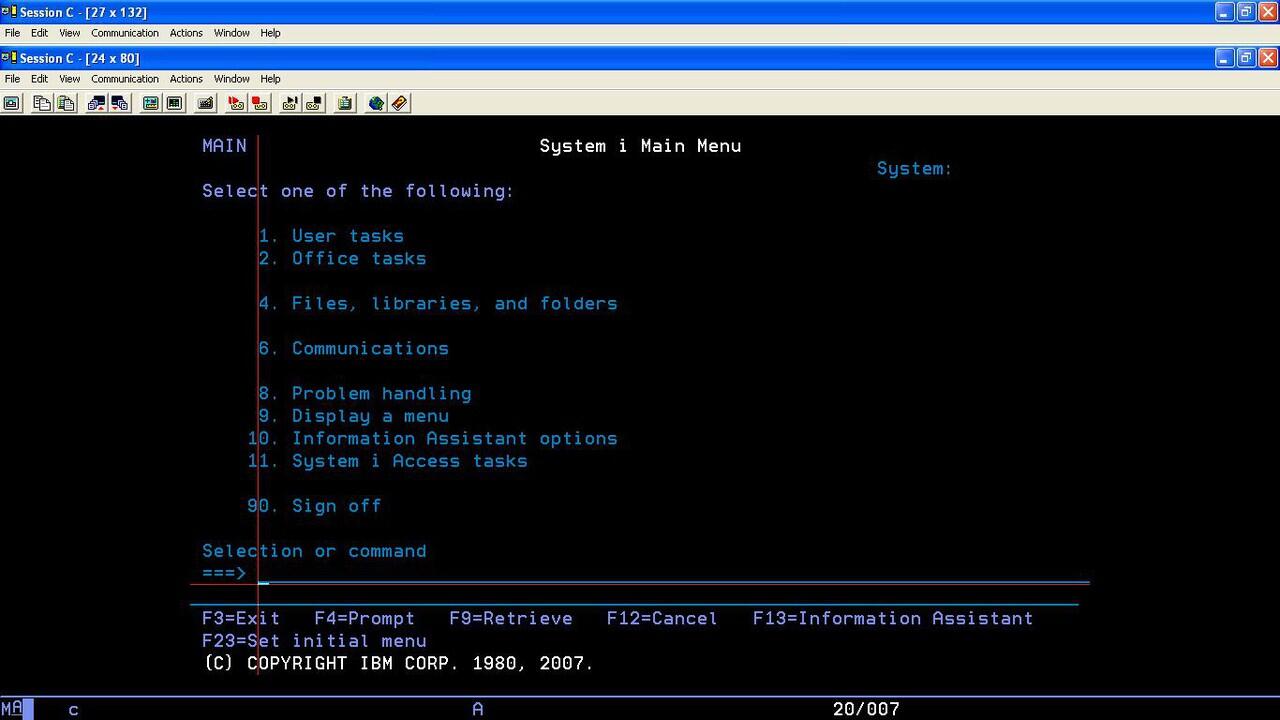This screenshot has height=720, width=1280.
Task: Click the MA indicator in the status bar
Action: tap(11, 708)
